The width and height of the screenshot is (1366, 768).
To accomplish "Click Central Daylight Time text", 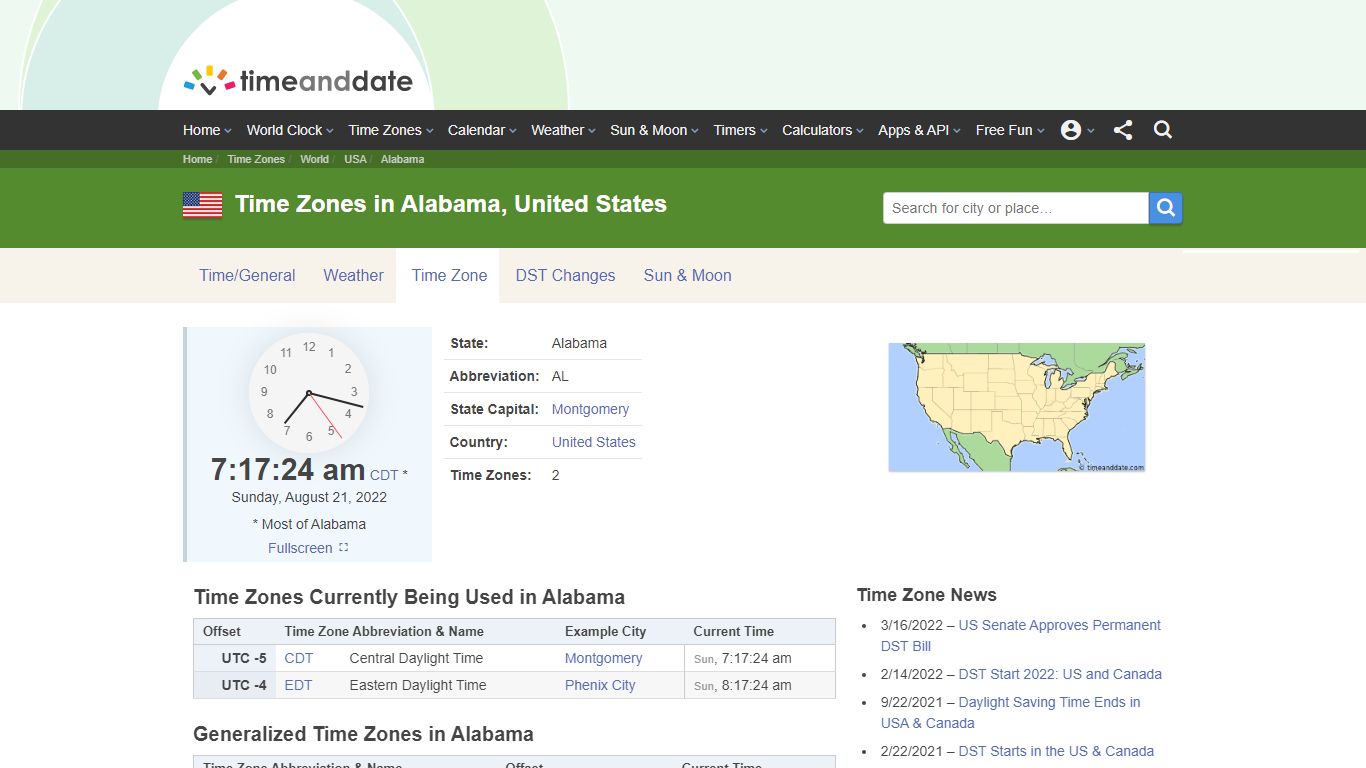I will [x=416, y=658].
